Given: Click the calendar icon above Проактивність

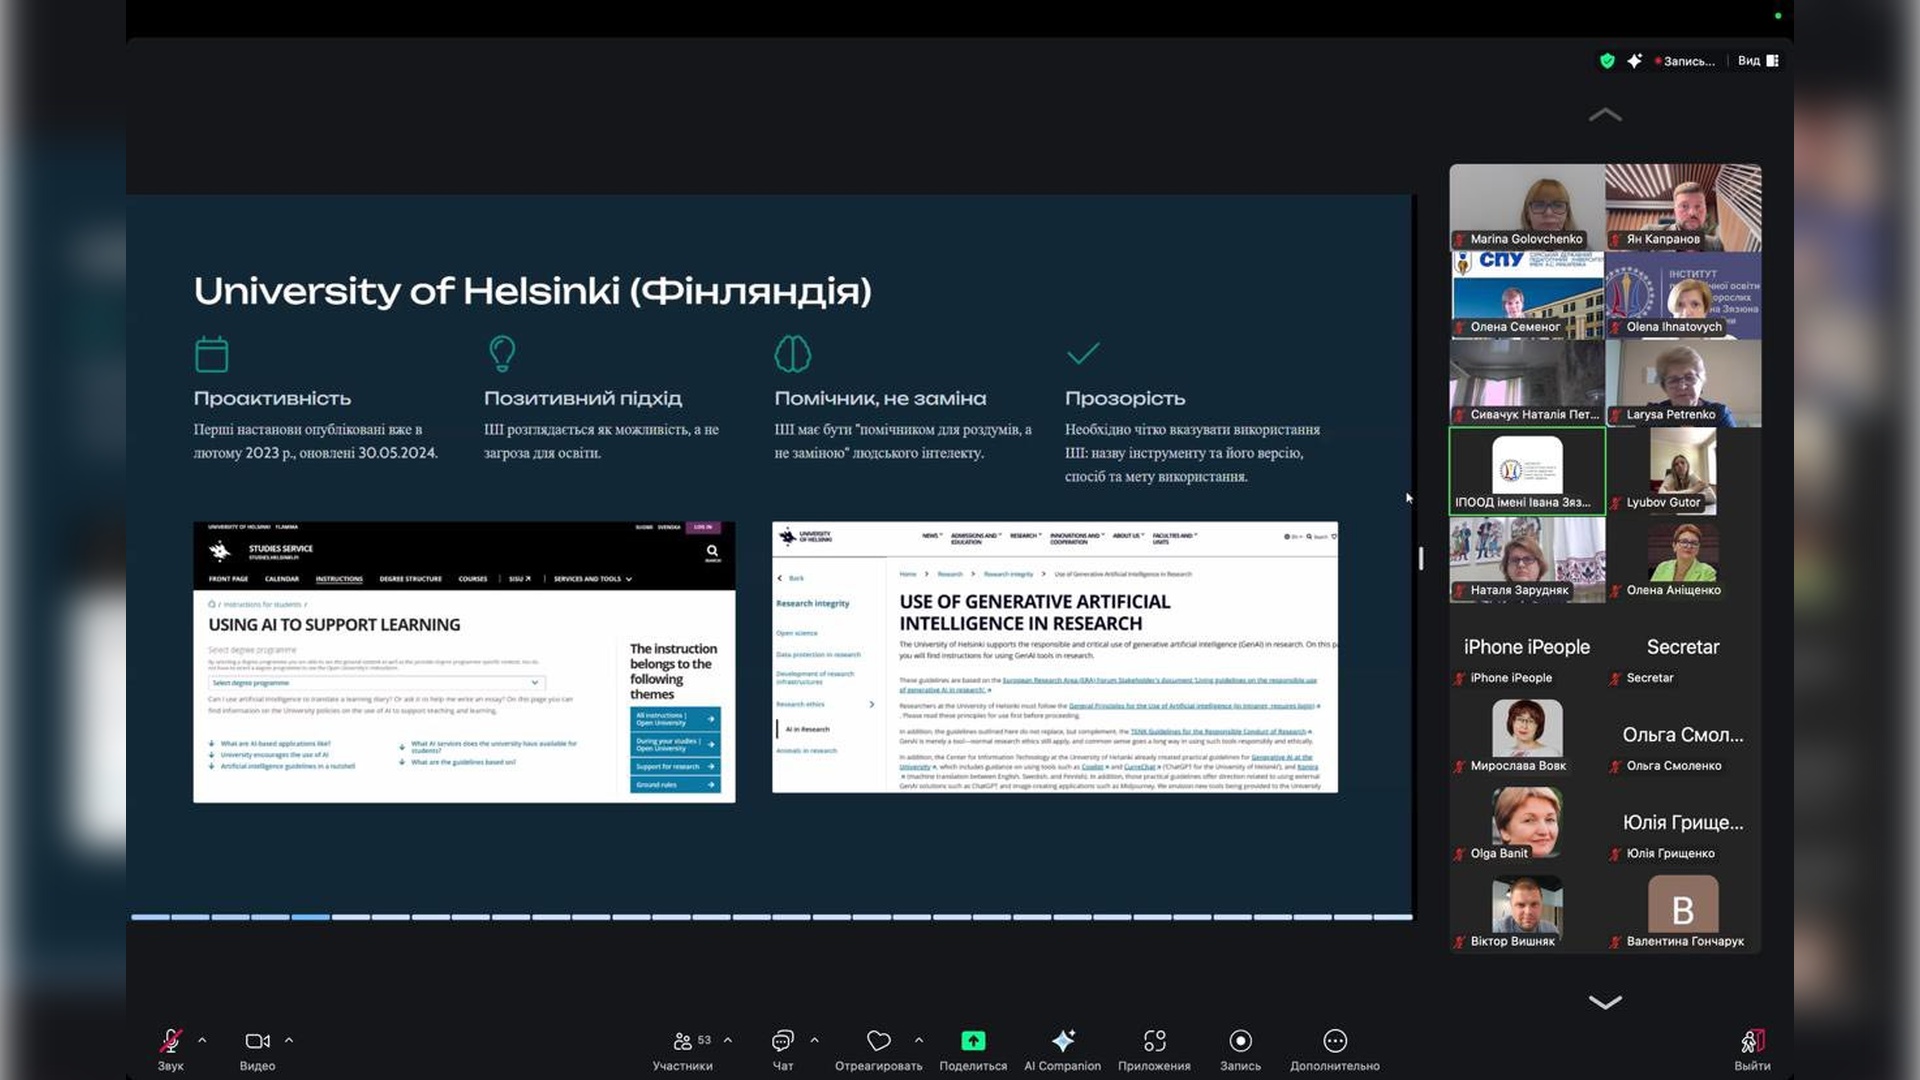Looking at the screenshot, I should [211, 354].
